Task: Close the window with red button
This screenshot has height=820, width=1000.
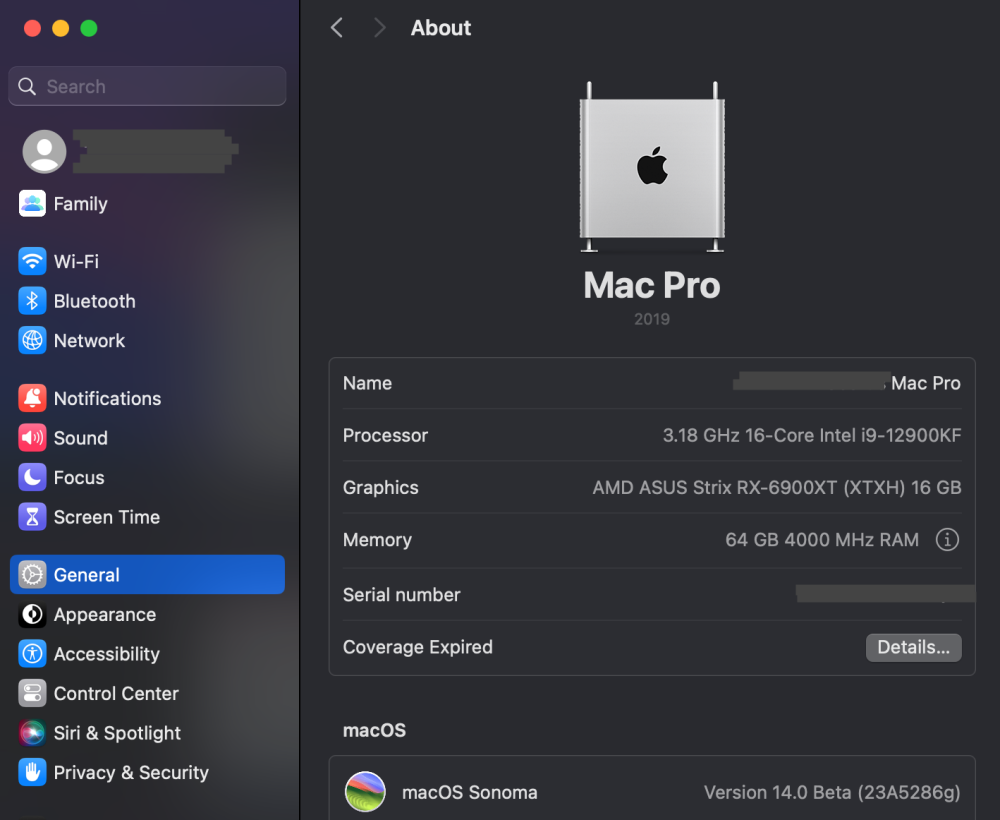Action: [33, 28]
